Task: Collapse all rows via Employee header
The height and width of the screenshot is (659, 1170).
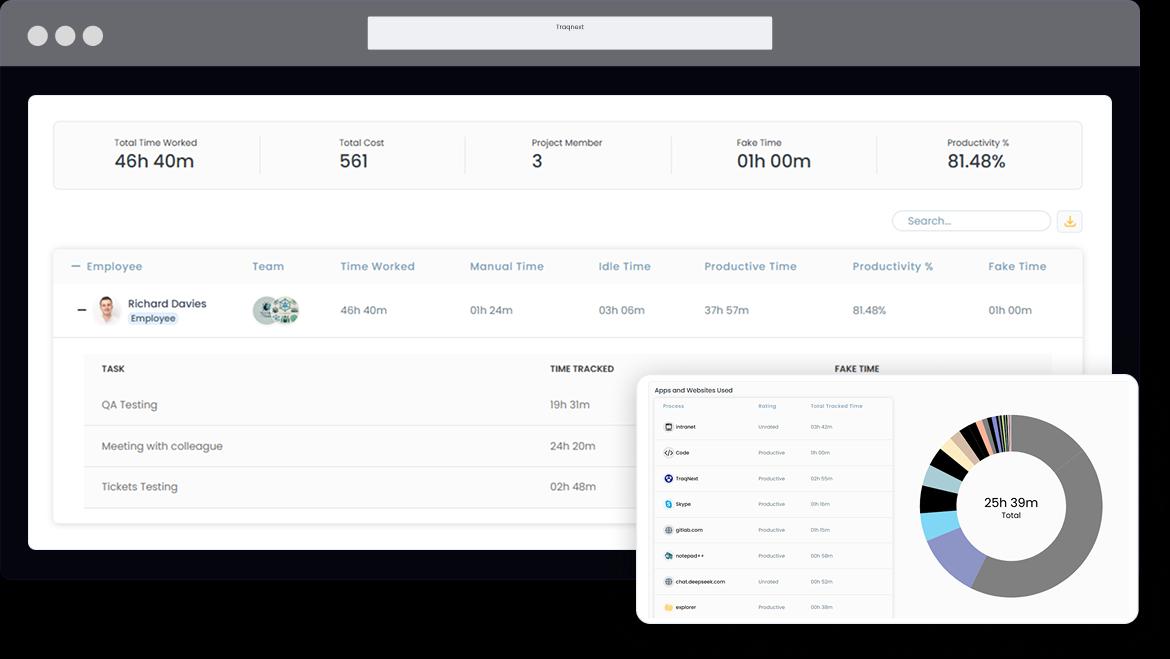Action: point(76,266)
